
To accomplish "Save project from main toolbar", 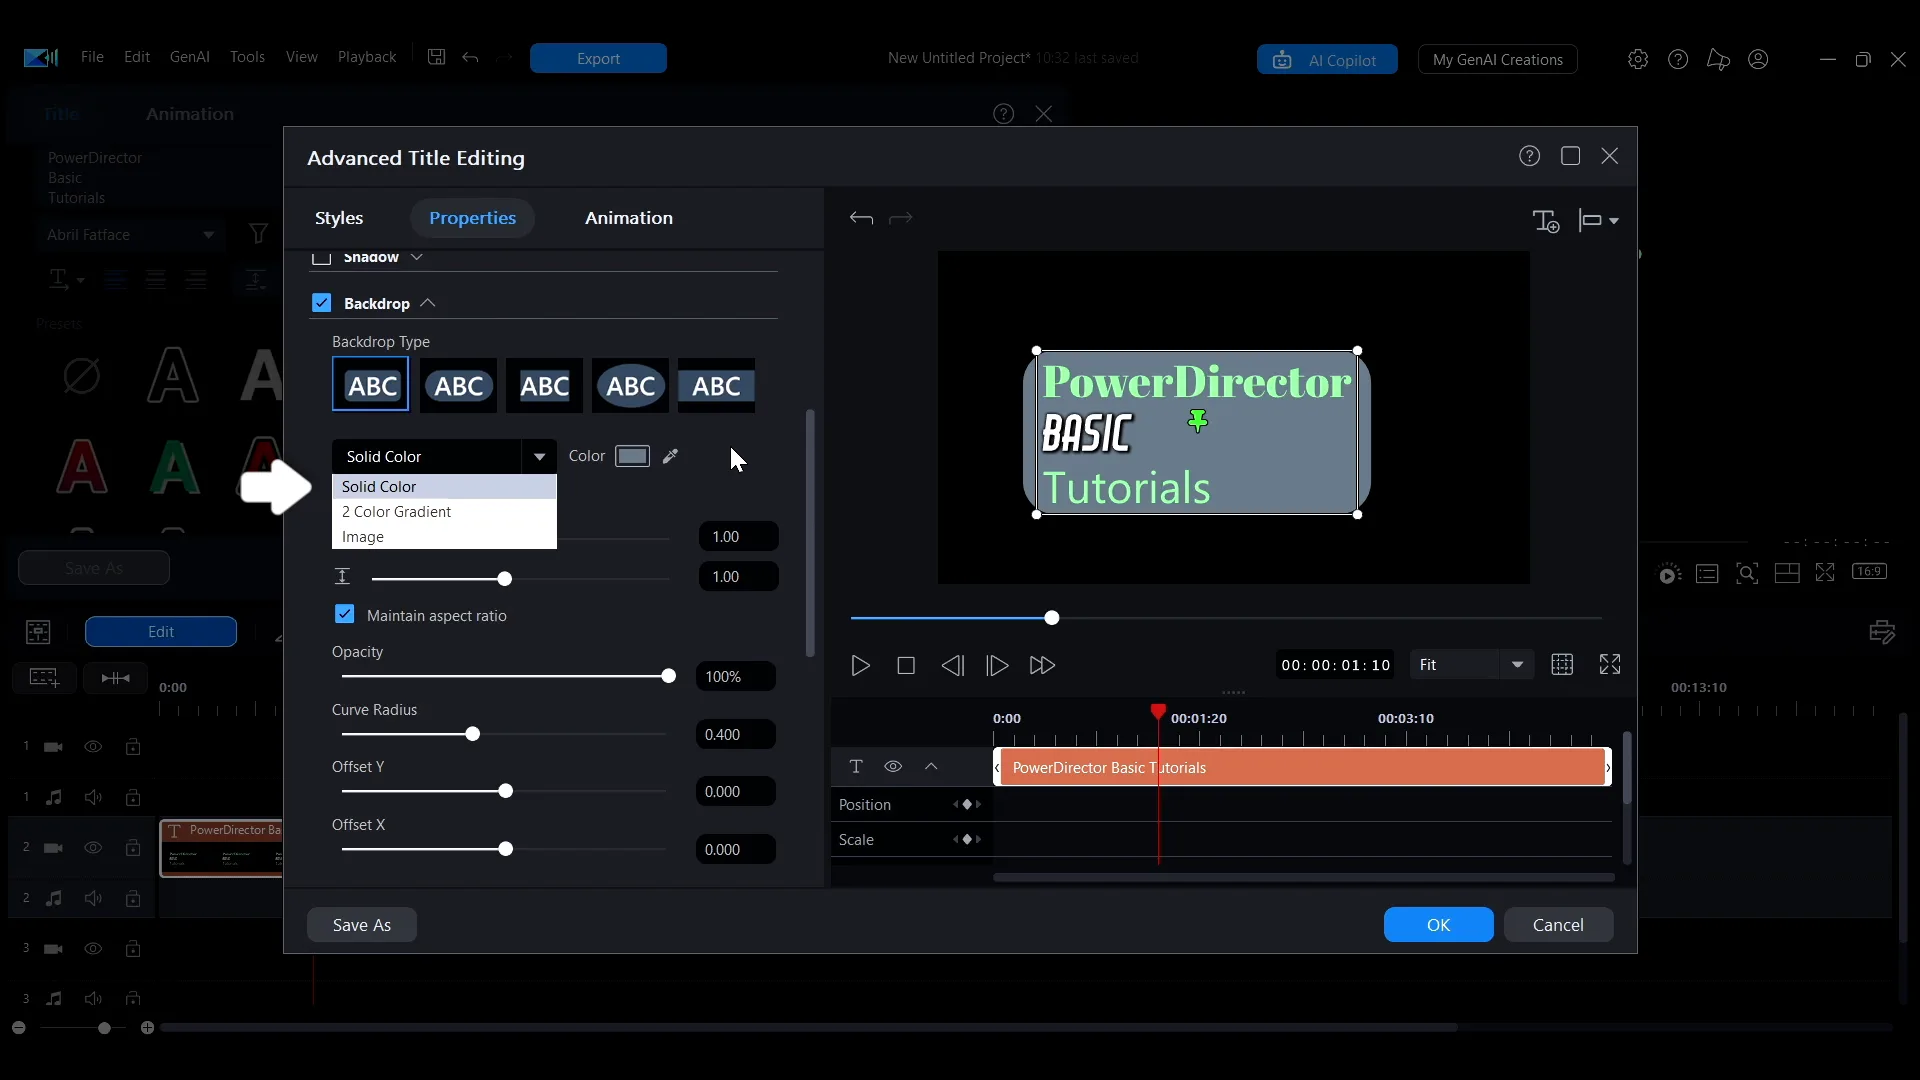I will [x=436, y=57].
